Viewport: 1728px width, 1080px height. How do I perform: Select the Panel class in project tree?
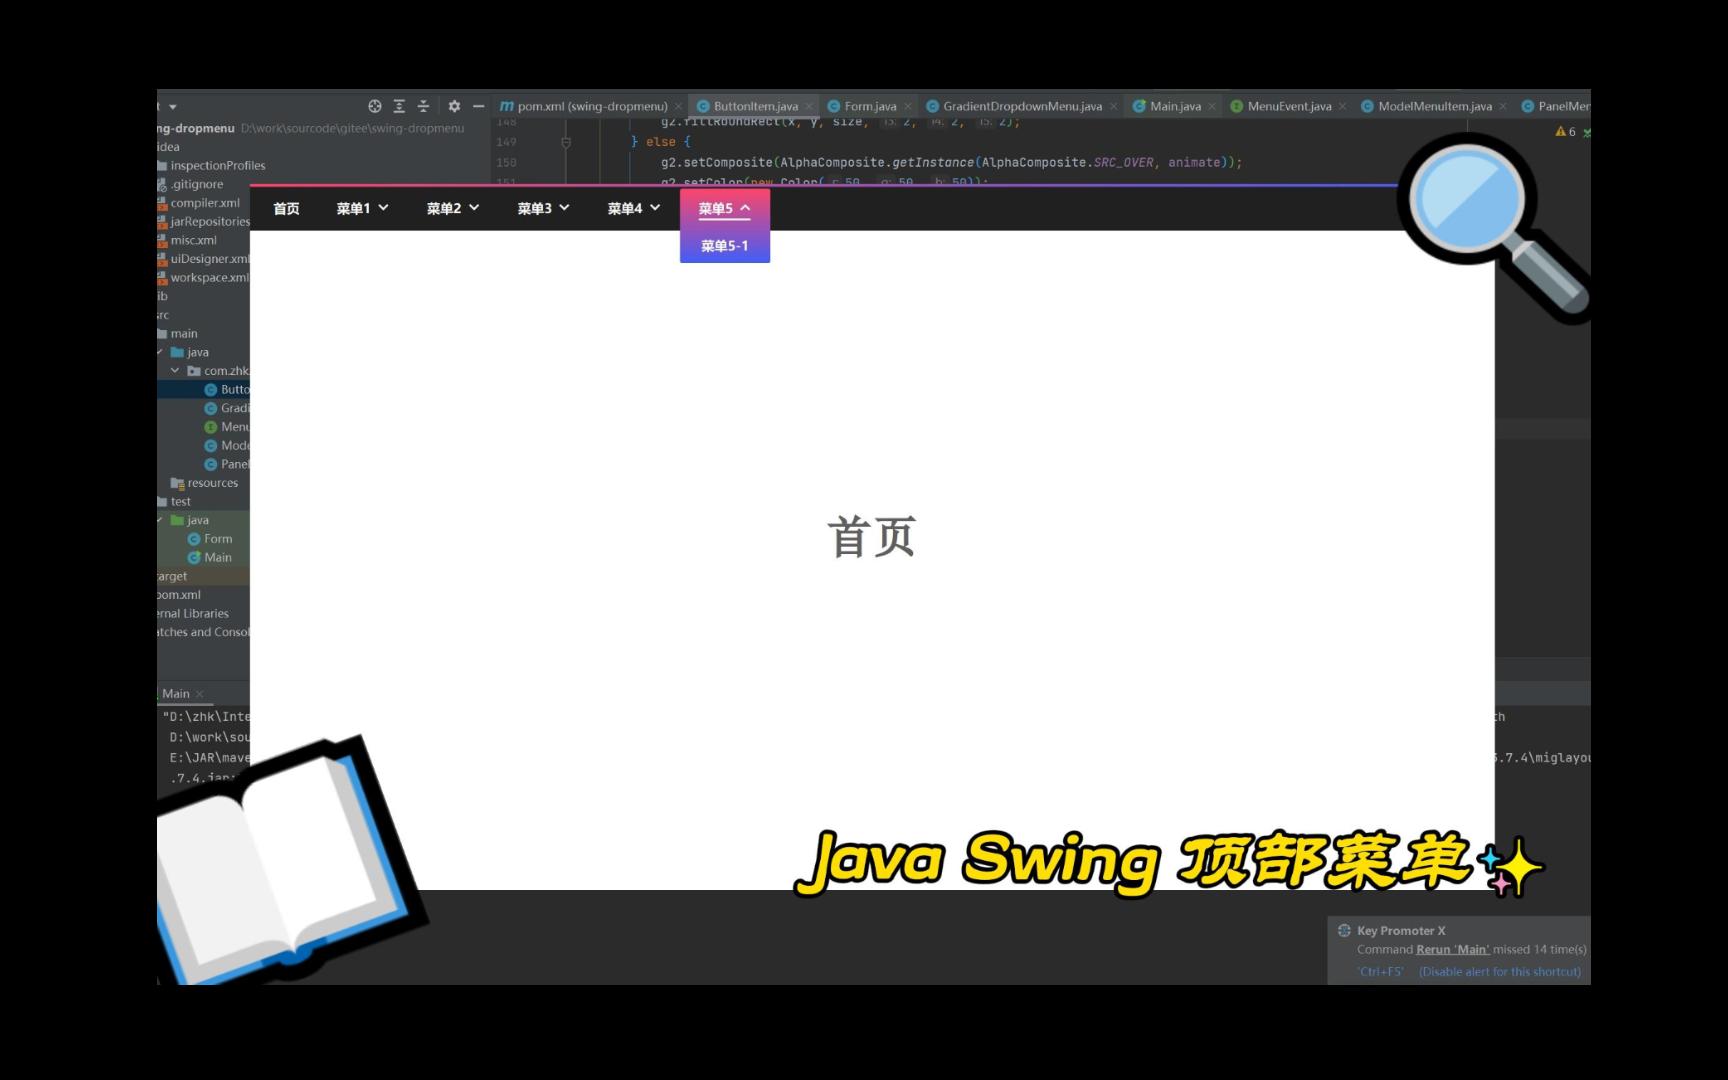pyautogui.click(x=227, y=464)
